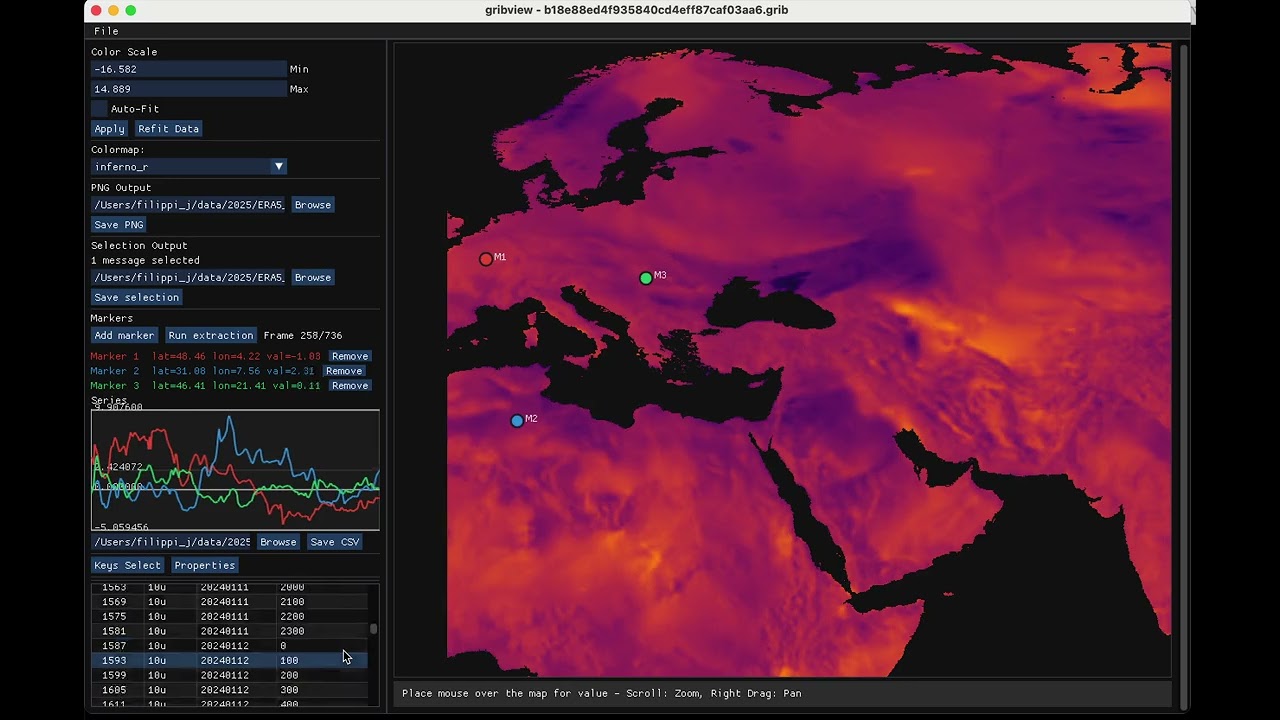Click the time series plot area
1280x720 pixels.
(x=235, y=470)
